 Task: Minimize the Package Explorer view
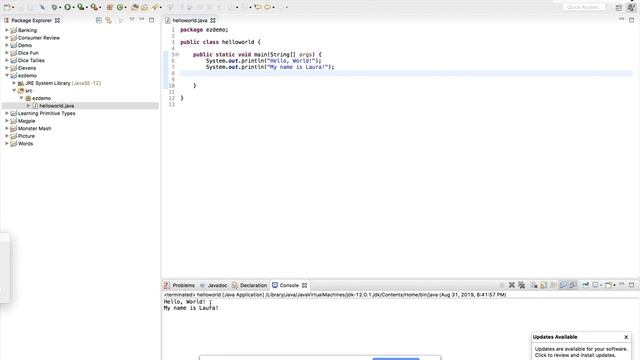[142, 19]
